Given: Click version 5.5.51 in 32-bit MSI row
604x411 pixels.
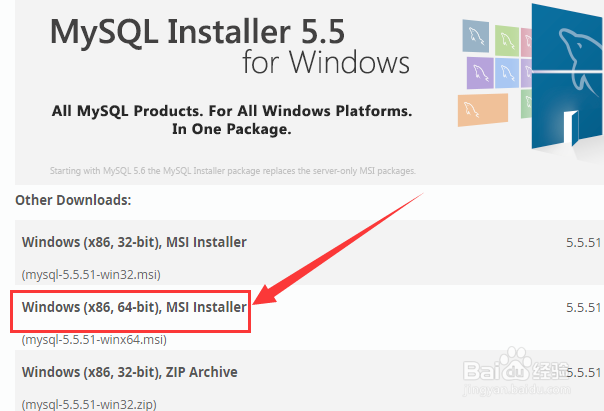Looking at the screenshot, I should 583,243.
